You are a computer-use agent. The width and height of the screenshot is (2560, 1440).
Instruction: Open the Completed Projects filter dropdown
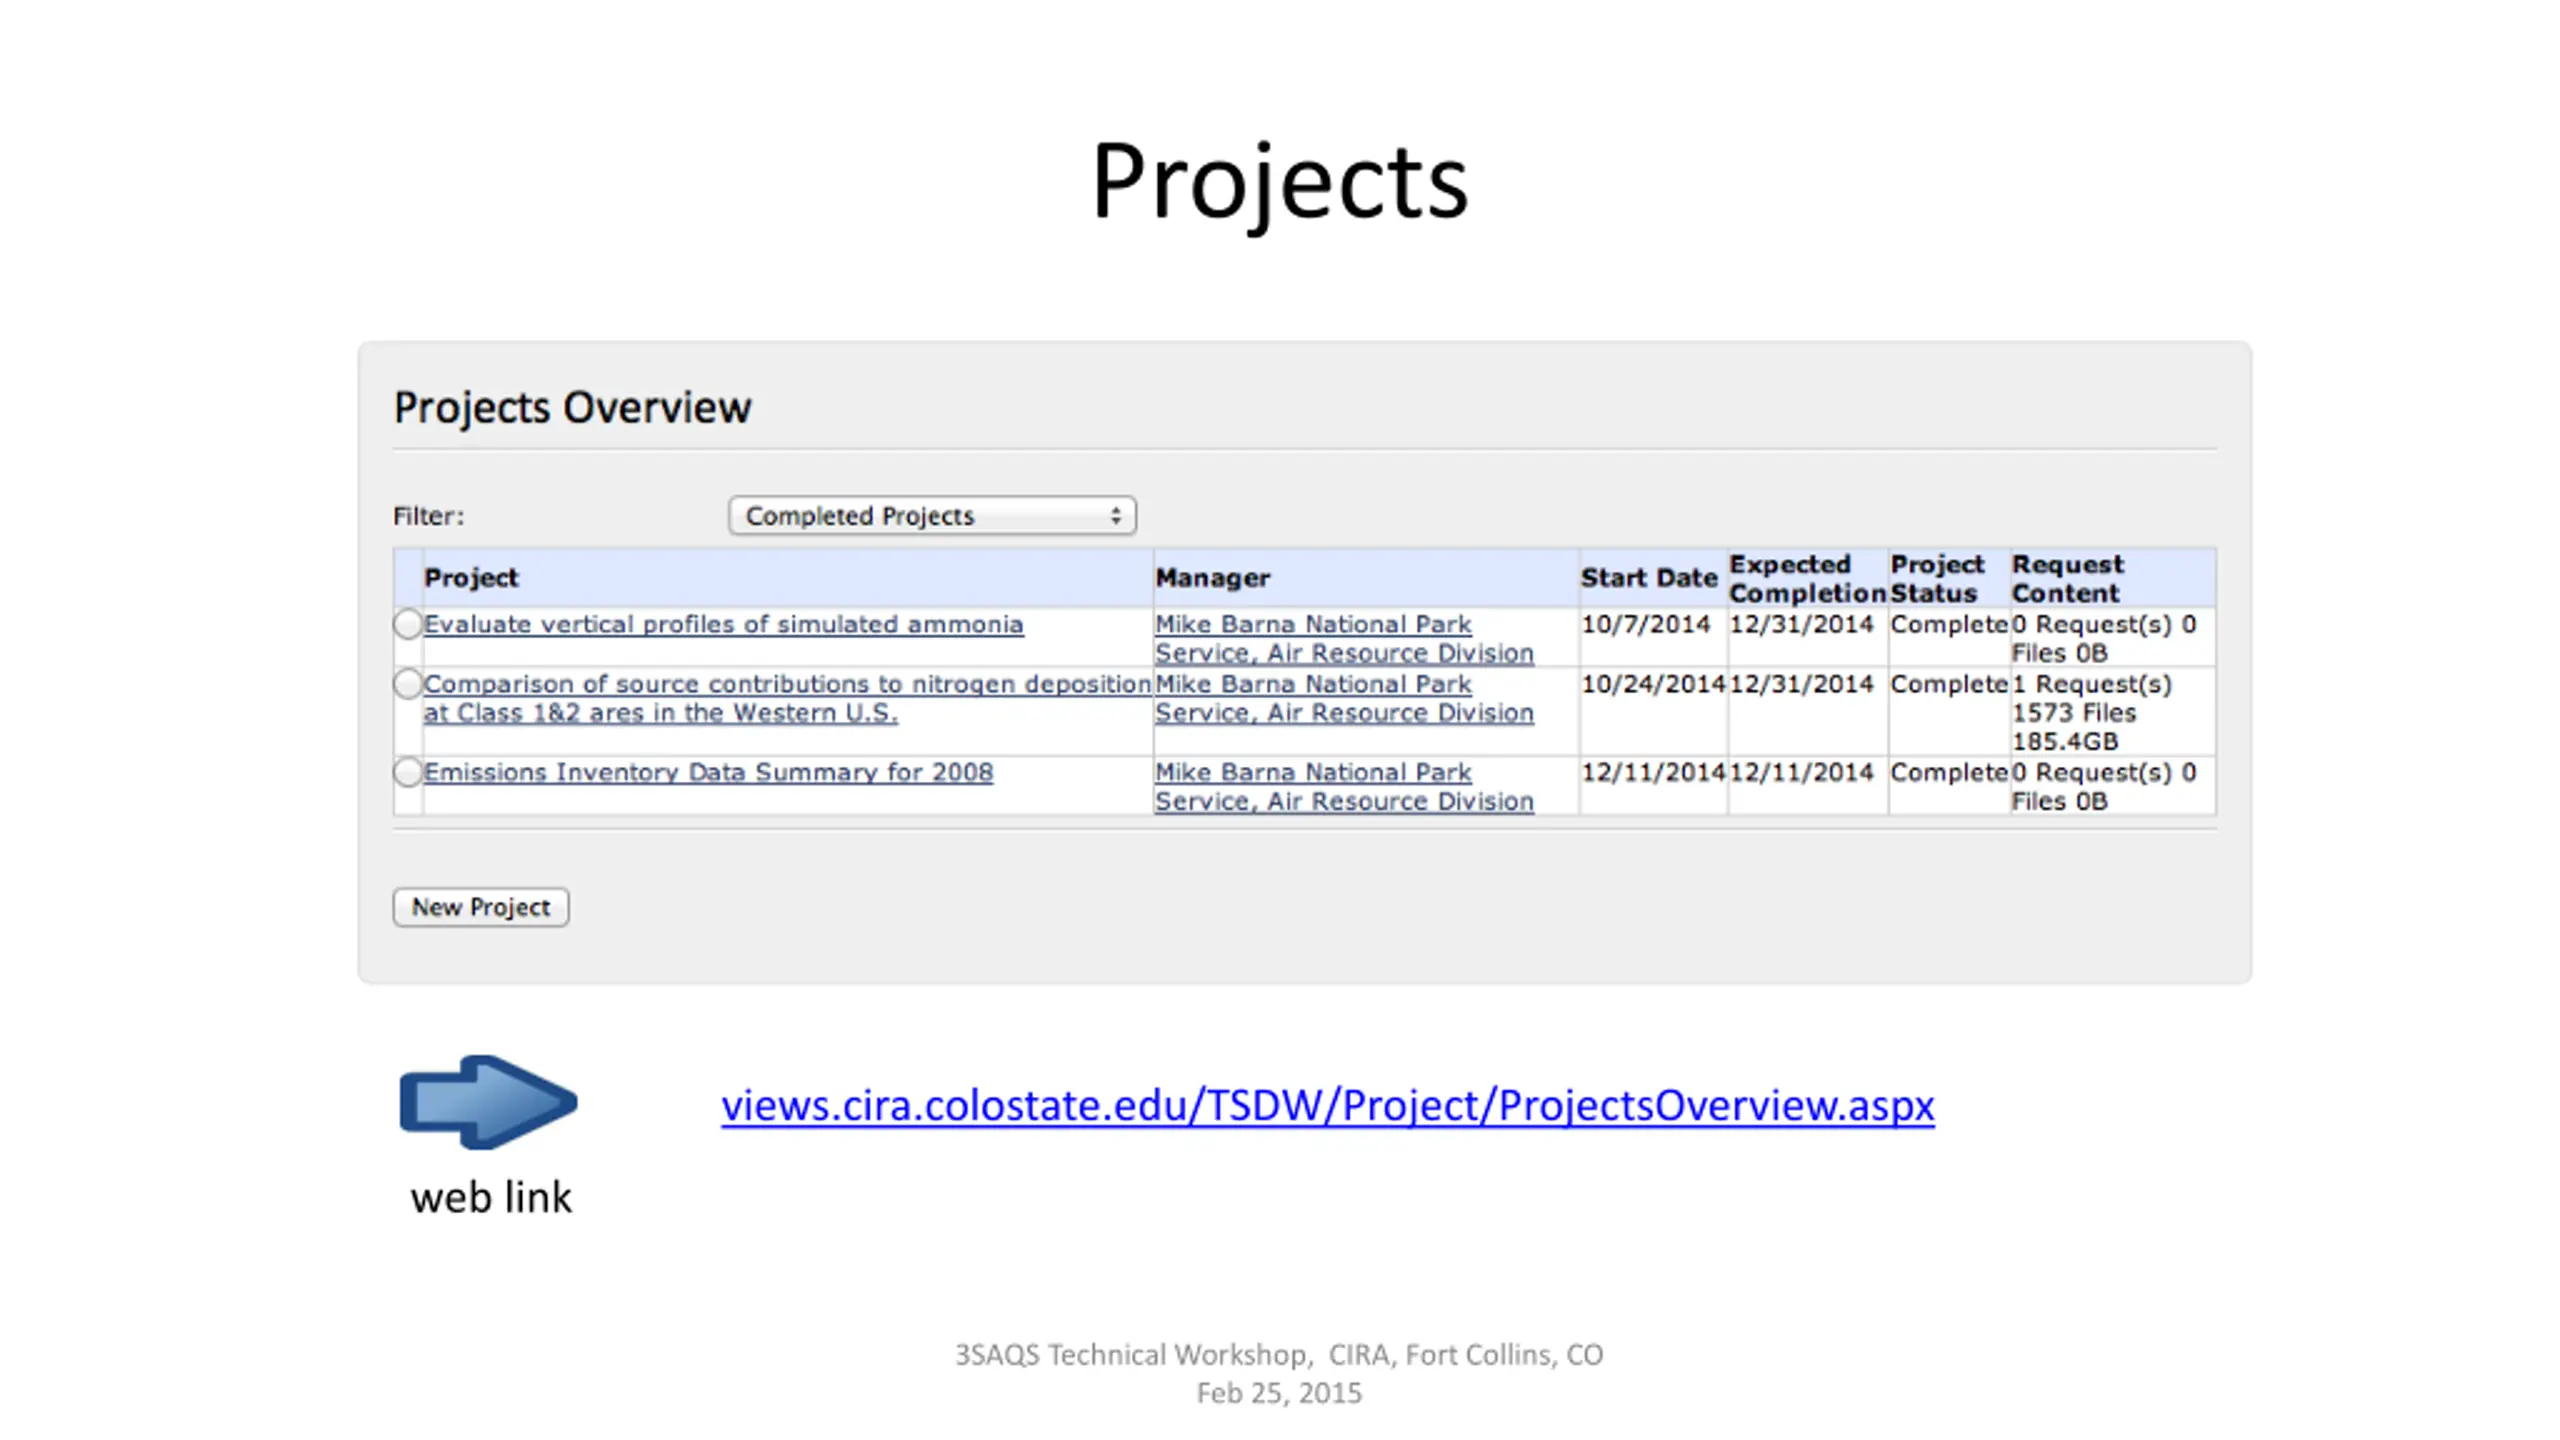click(932, 516)
